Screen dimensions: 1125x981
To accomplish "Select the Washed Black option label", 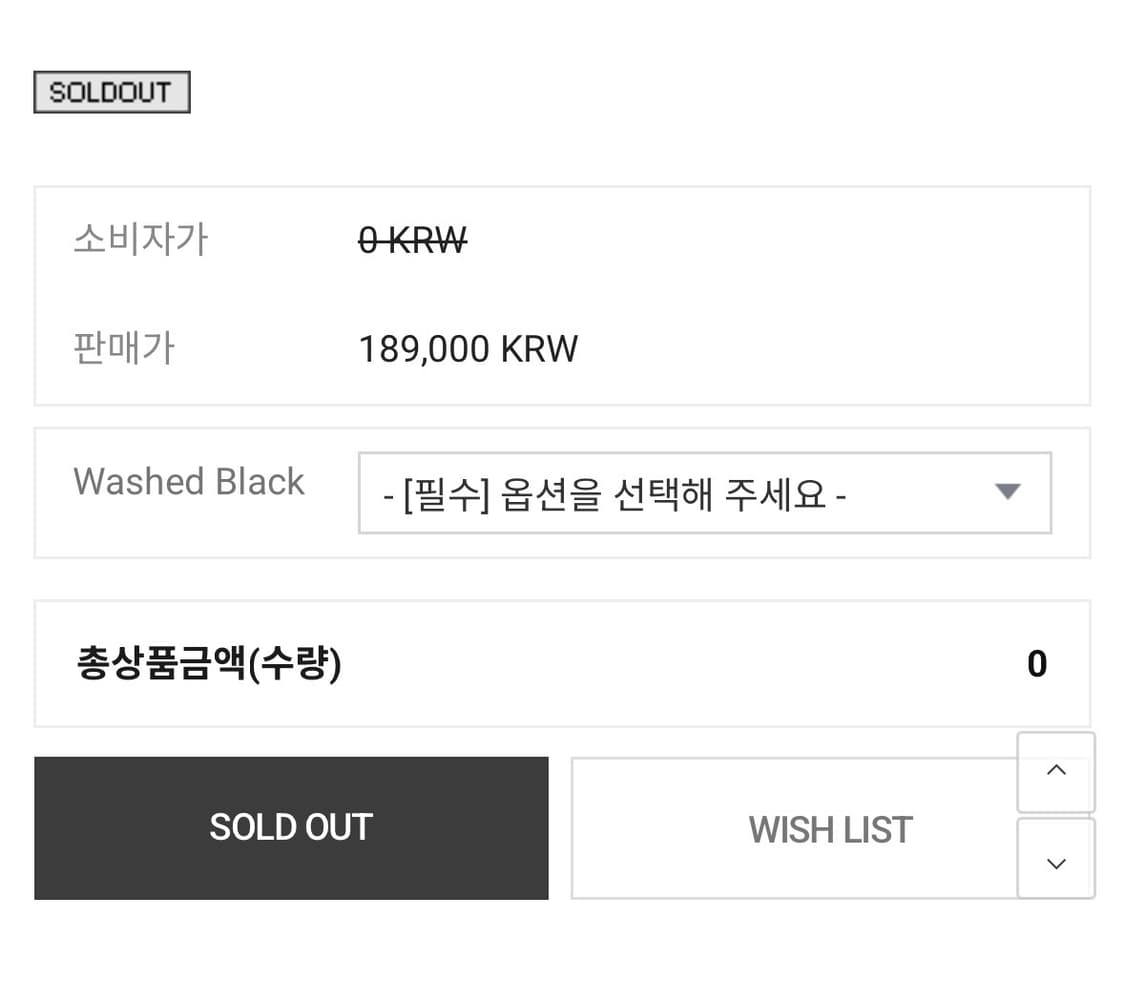I will click(188, 481).
